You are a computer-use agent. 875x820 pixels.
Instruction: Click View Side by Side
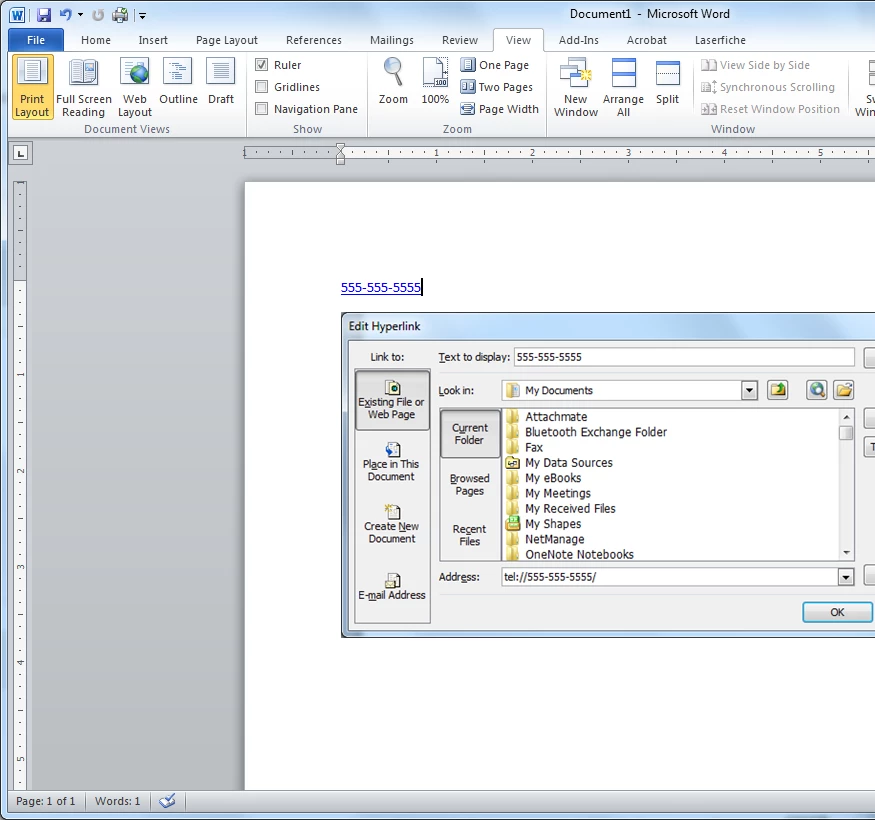(755, 65)
